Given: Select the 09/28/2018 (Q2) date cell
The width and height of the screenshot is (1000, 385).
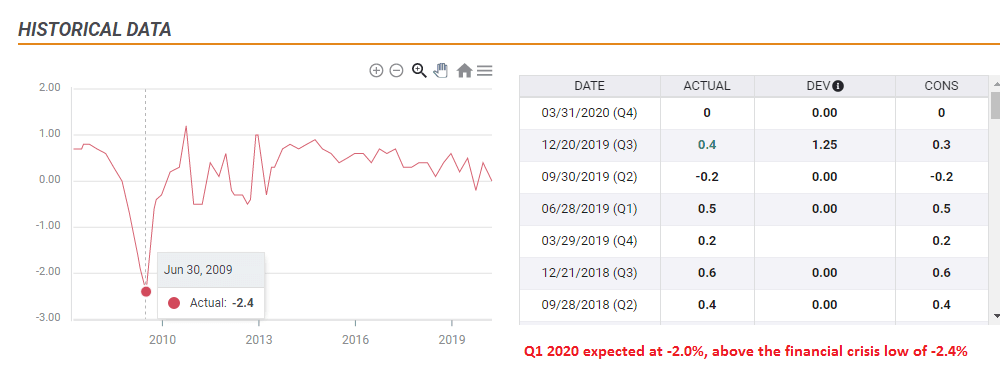Looking at the screenshot, I should (x=589, y=305).
